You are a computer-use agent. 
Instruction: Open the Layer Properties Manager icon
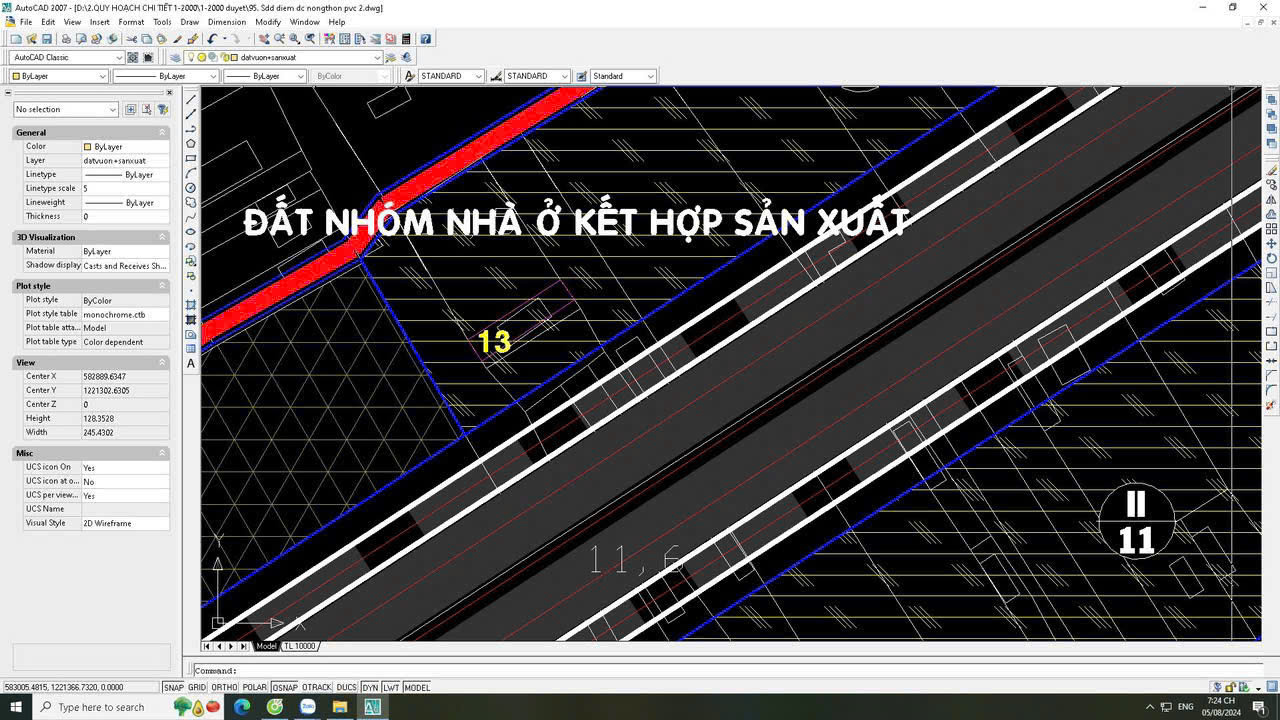click(175, 58)
